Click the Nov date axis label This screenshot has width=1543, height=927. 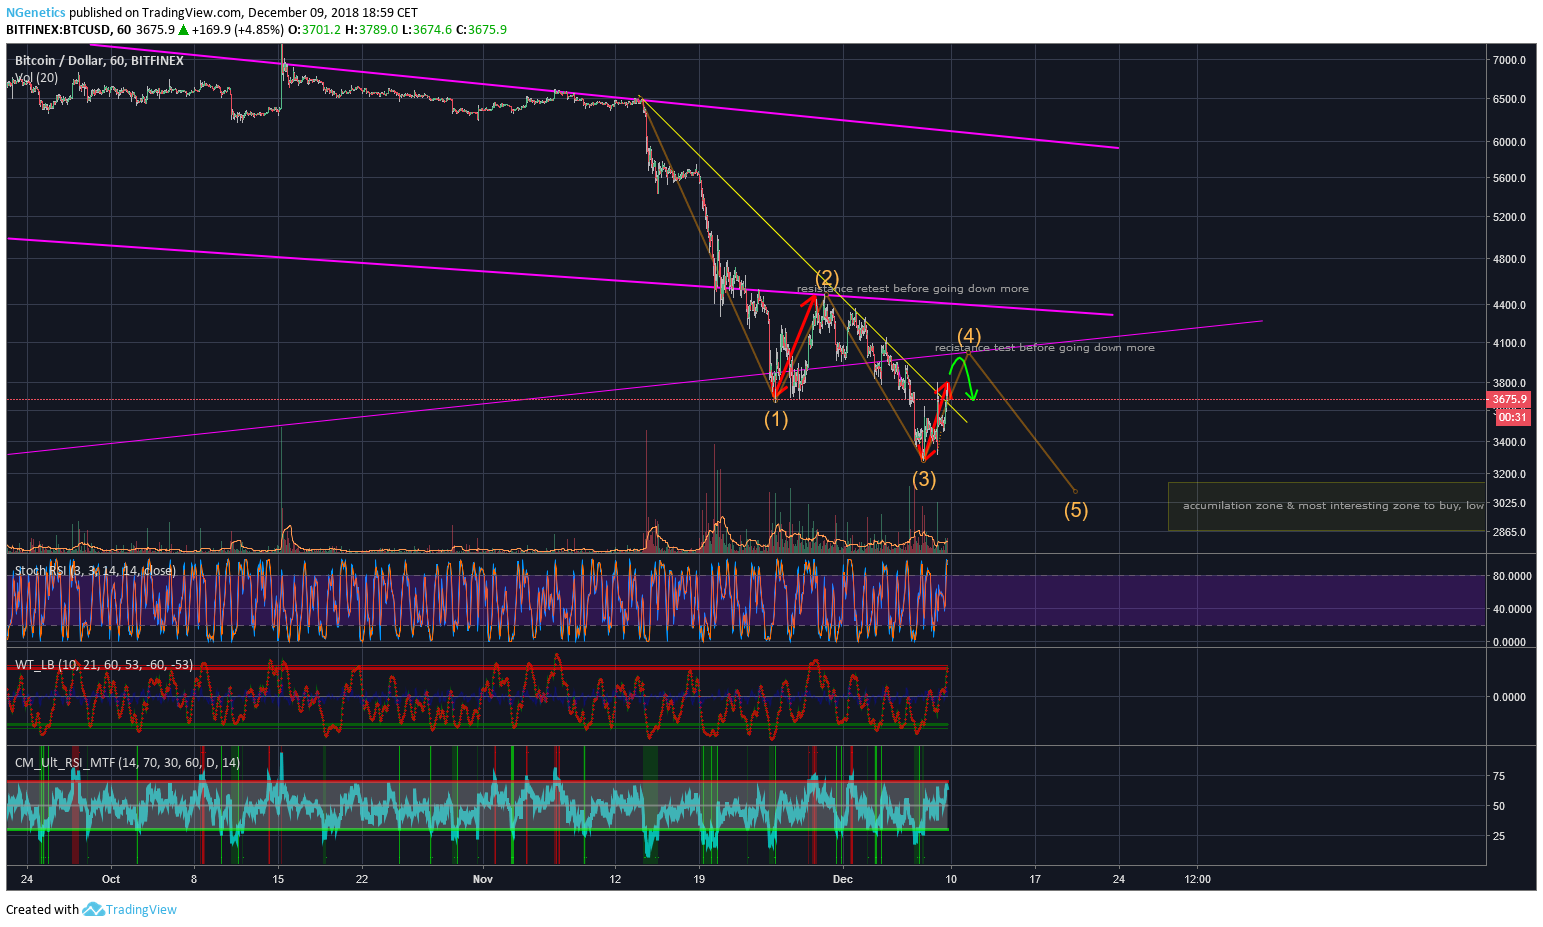tap(483, 880)
